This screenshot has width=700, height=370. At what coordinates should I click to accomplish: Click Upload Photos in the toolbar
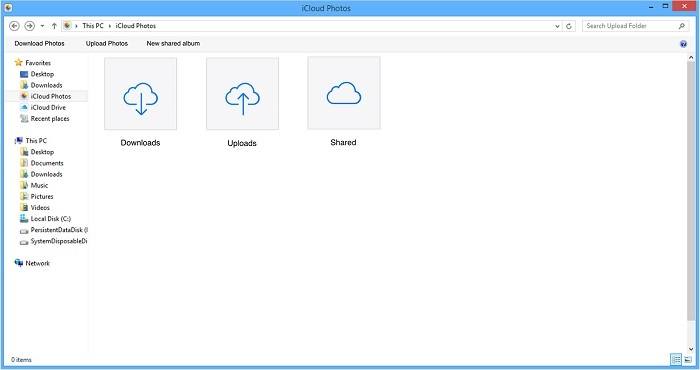click(107, 43)
